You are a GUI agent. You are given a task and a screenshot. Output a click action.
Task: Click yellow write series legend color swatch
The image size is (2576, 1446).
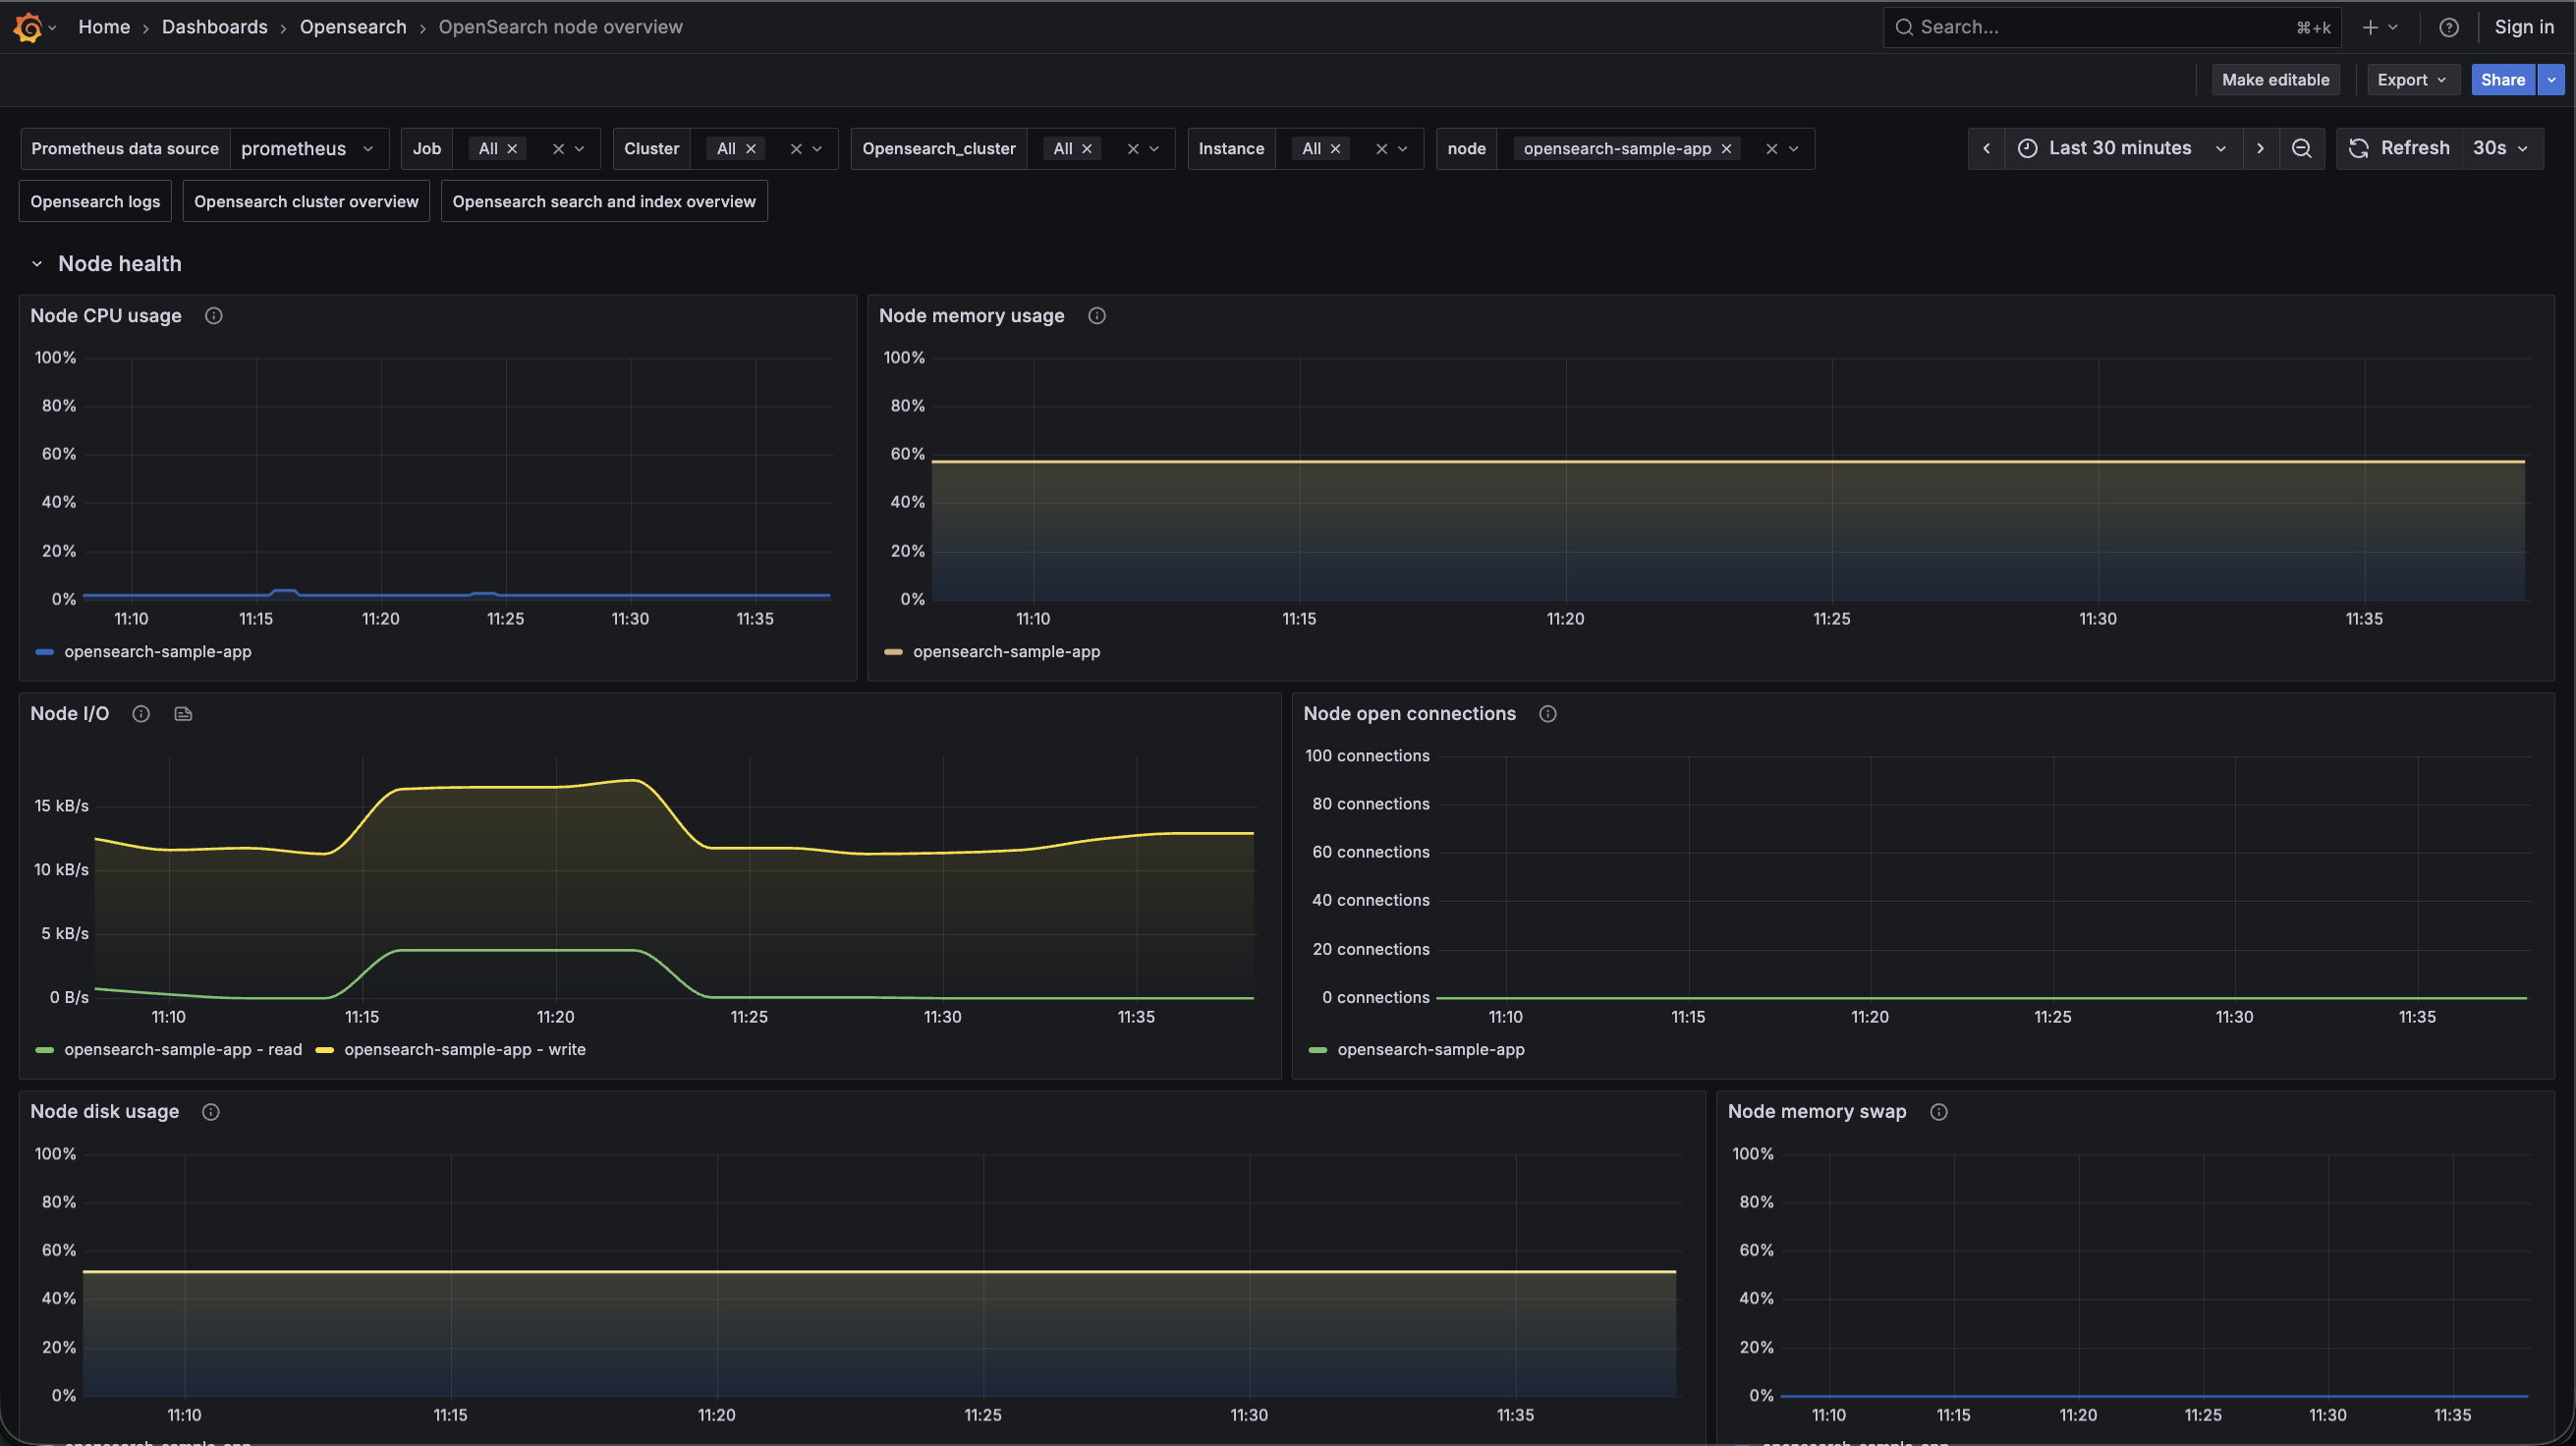click(x=324, y=1050)
